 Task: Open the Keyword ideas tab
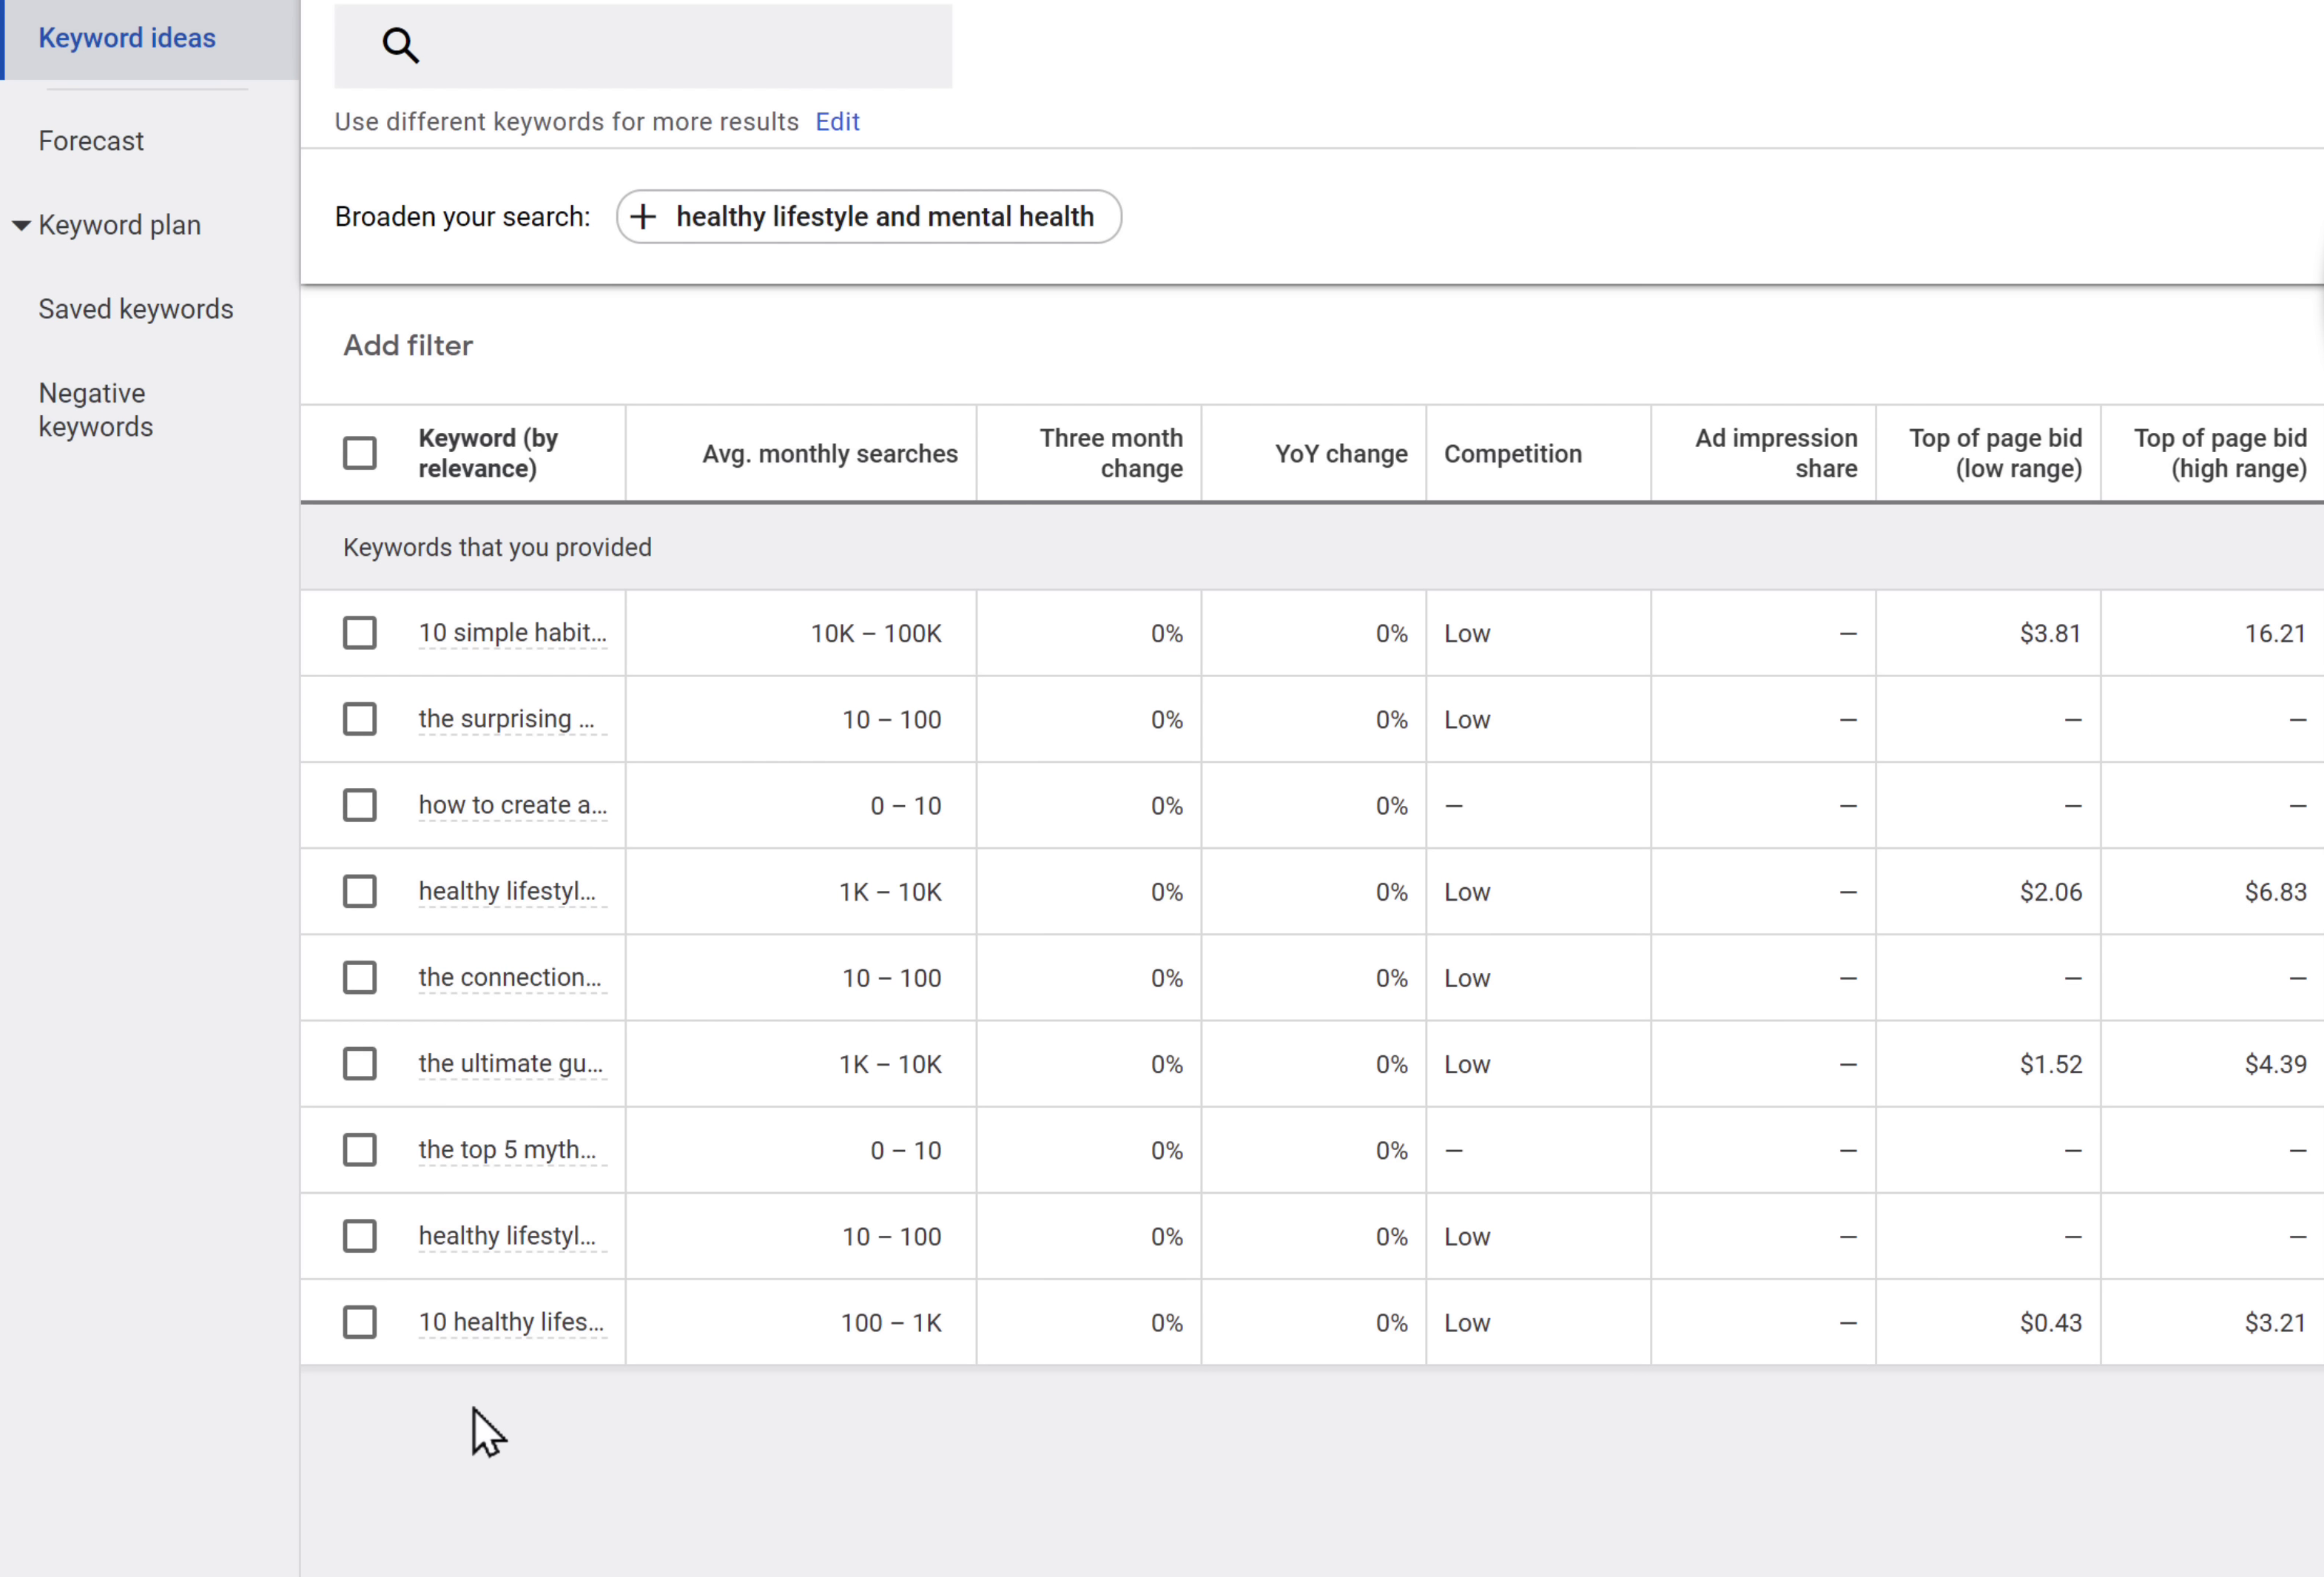(127, 38)
